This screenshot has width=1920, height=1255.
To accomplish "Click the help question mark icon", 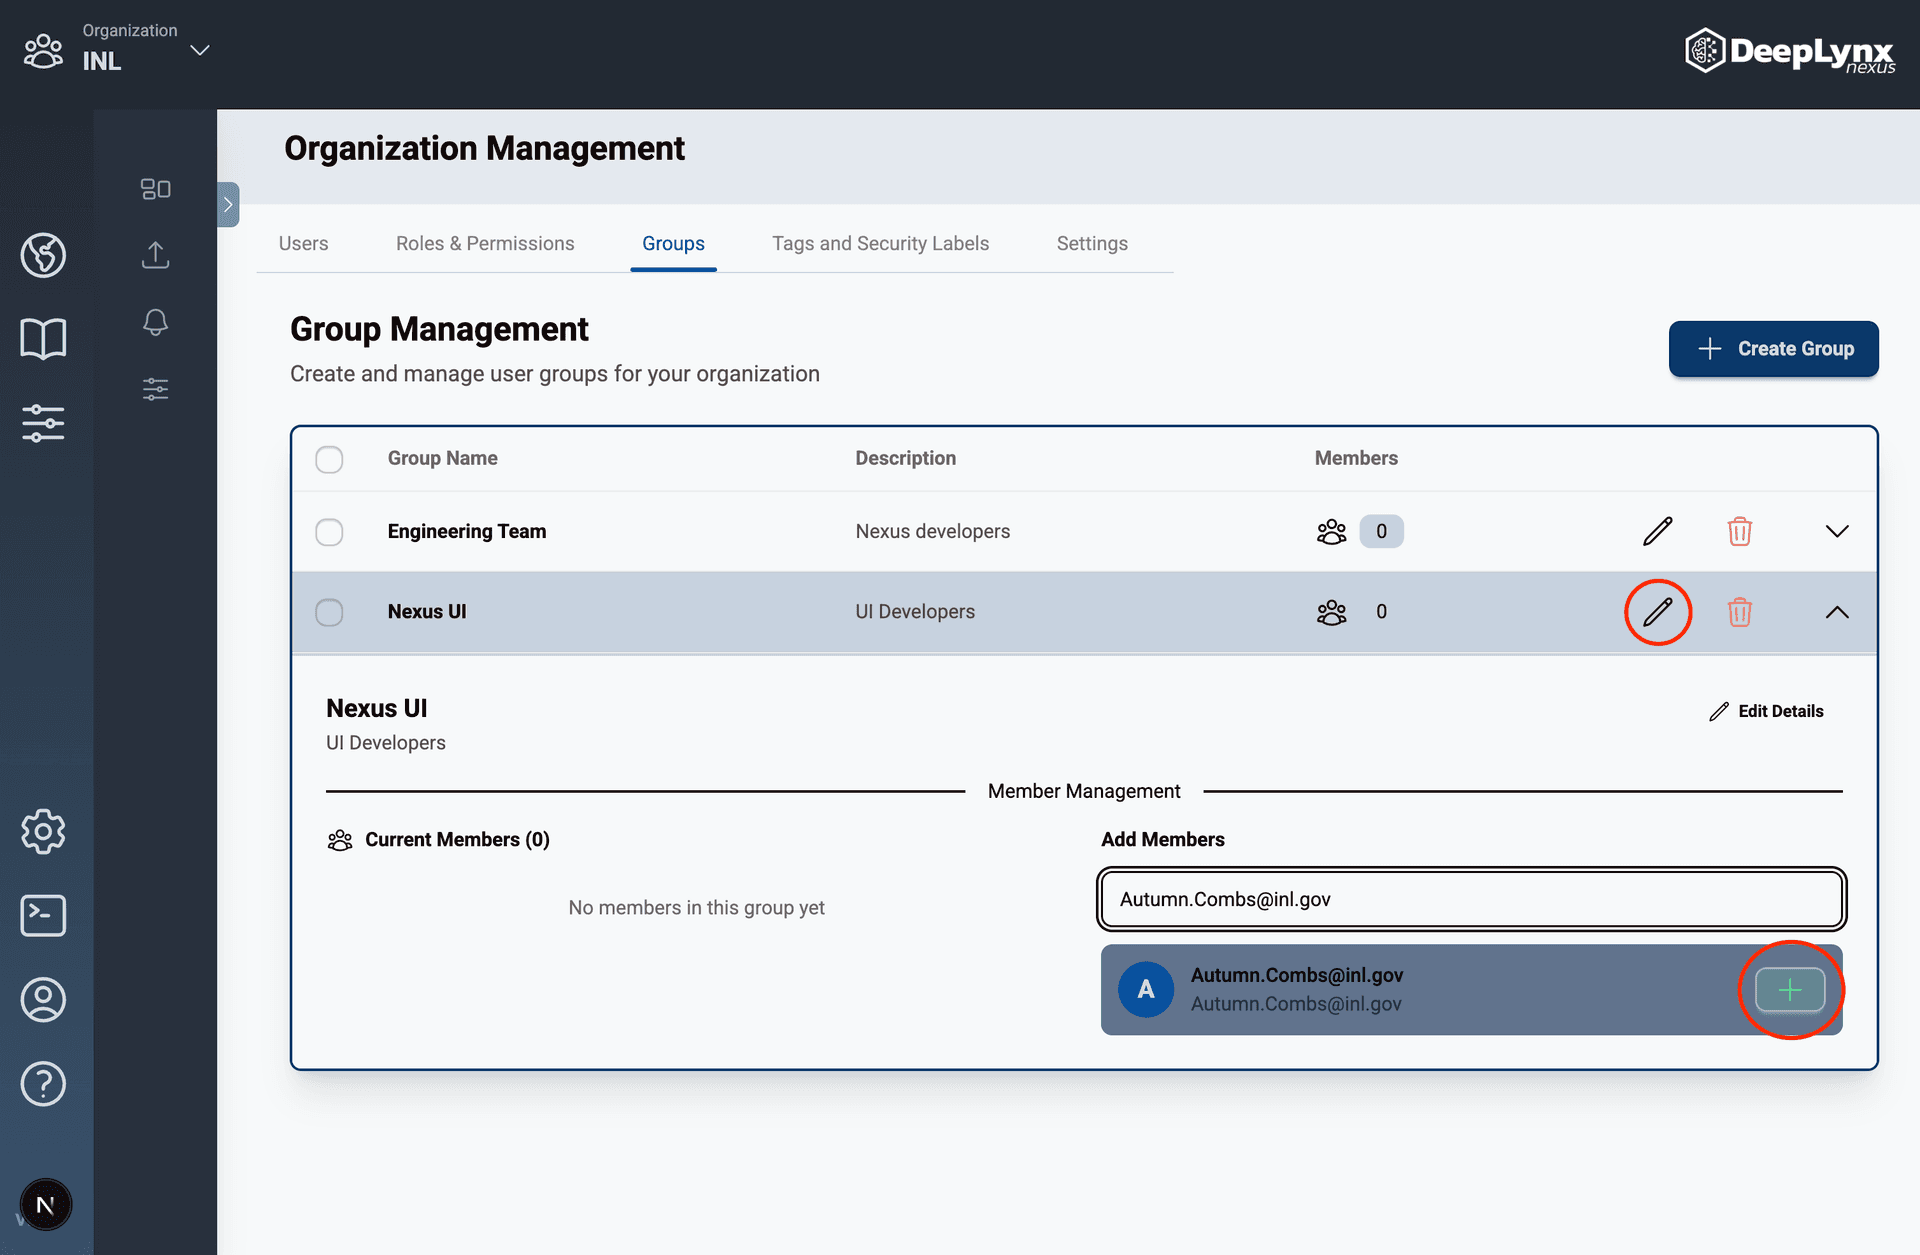I will pos(43,1083).
